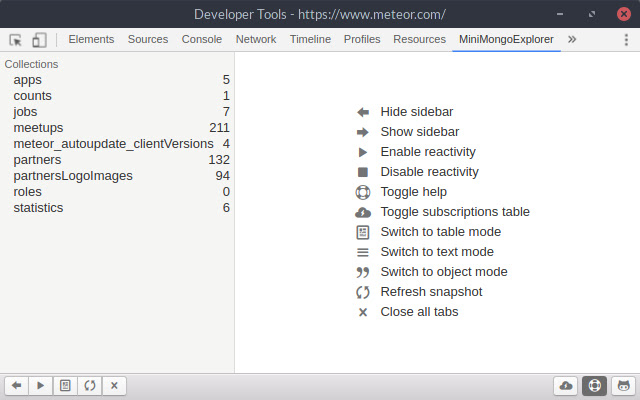Click the Switch to text mode lines help icon

(x=363, y=253)
